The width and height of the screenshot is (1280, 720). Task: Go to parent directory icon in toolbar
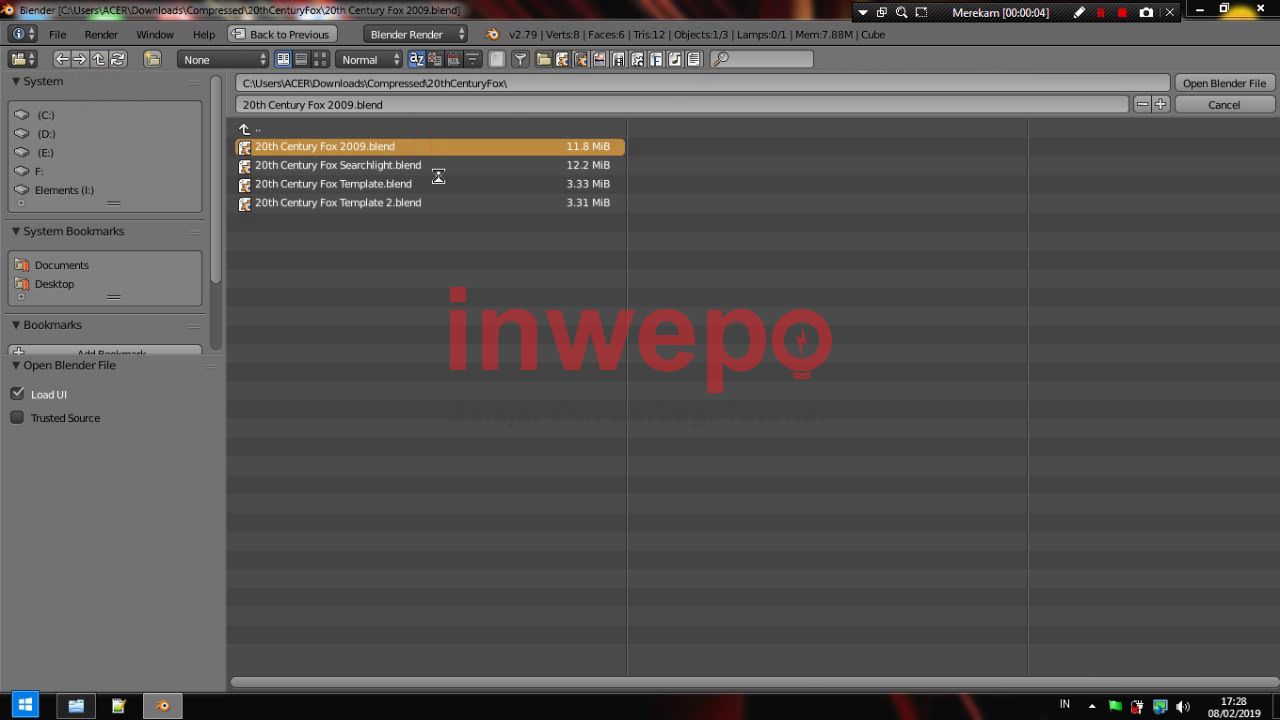click(x=98, y=59)
